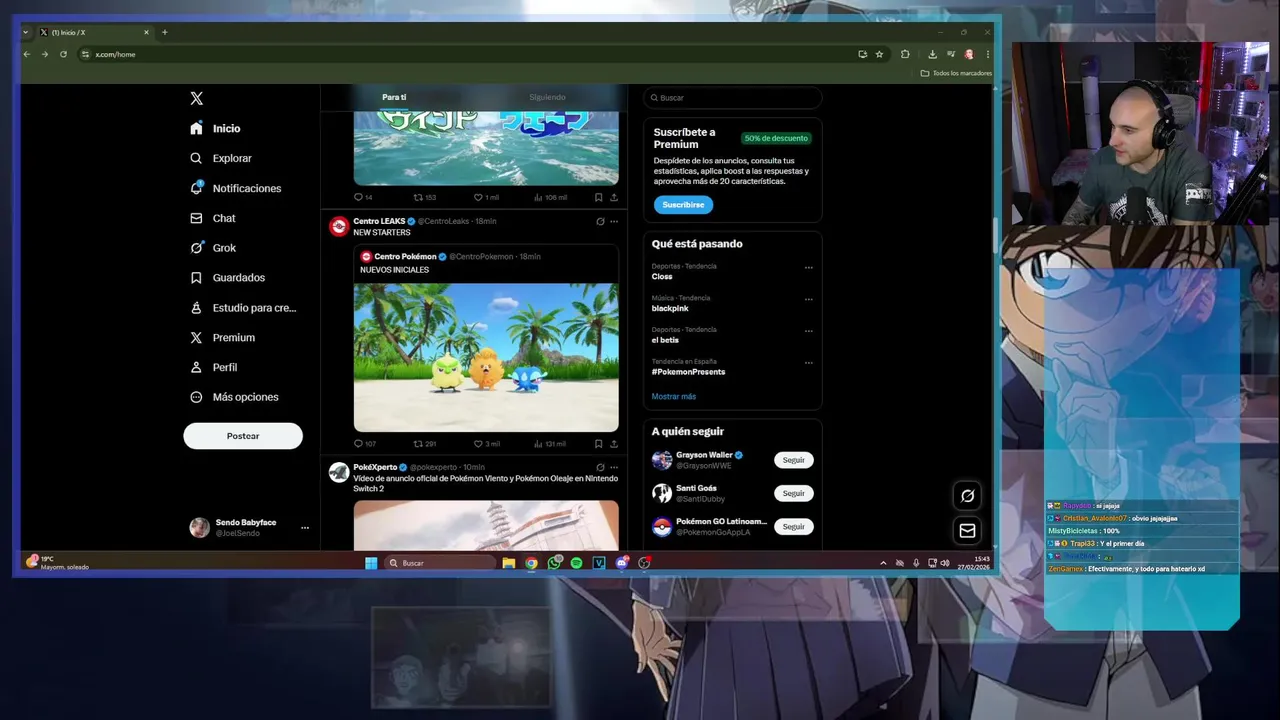The image size is (1280, 720).
Task: Open Estudio para creadores sidebar item
Action: pos(243,307)
